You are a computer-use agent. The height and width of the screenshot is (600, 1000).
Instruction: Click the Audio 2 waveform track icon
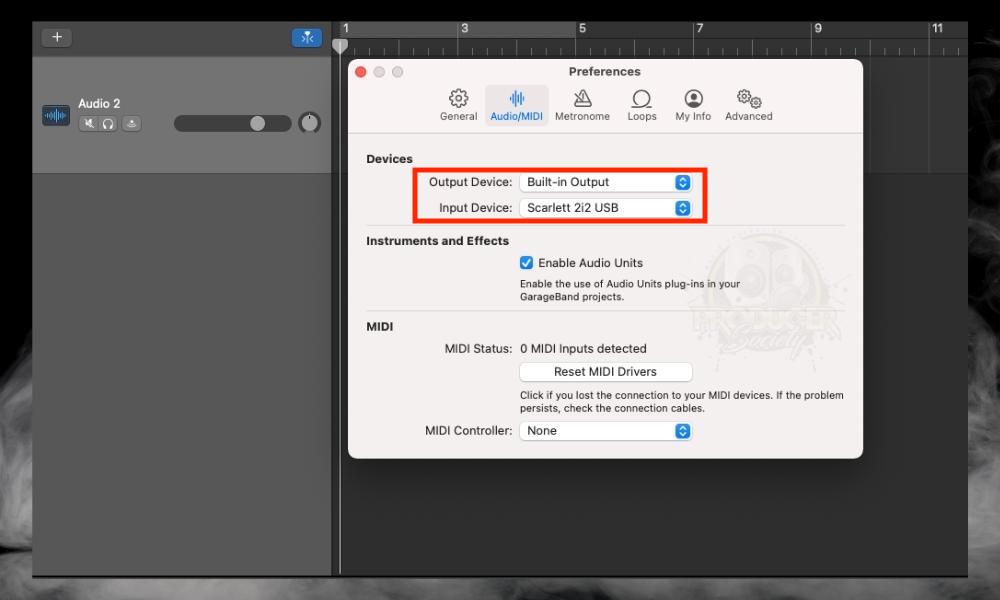click(x=56, y=115)
